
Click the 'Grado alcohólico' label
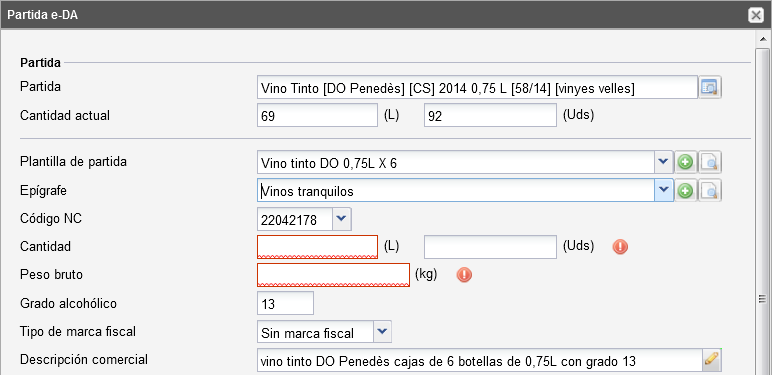[x=68, y=303]
